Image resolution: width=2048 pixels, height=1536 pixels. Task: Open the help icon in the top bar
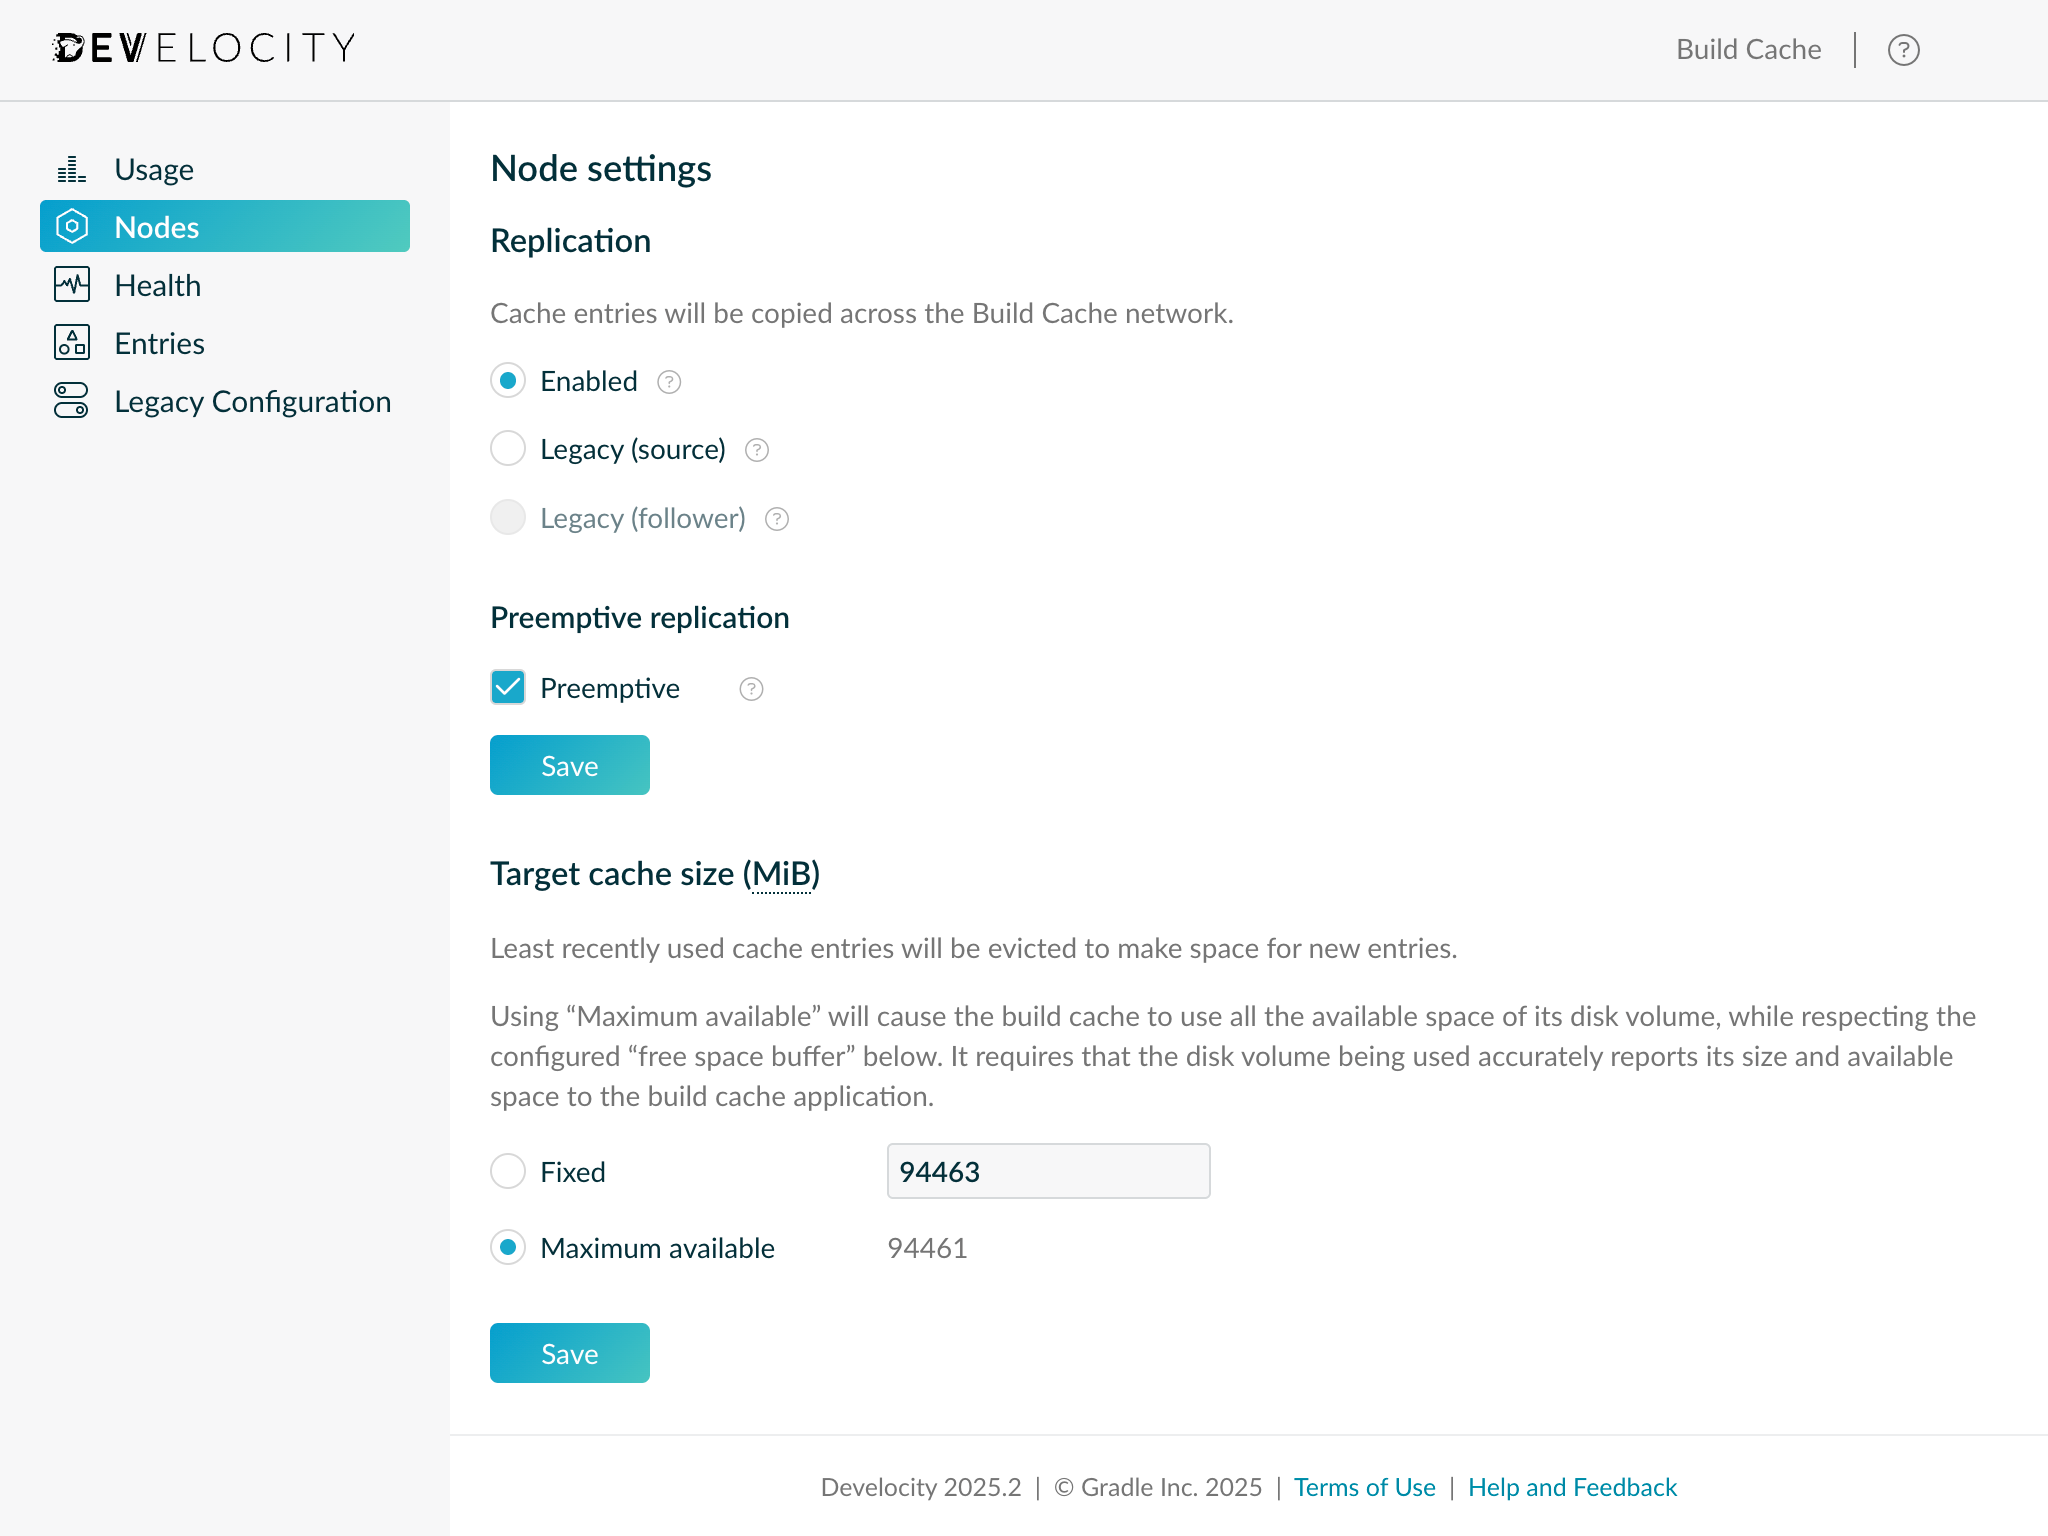[x=1903, y=48]
